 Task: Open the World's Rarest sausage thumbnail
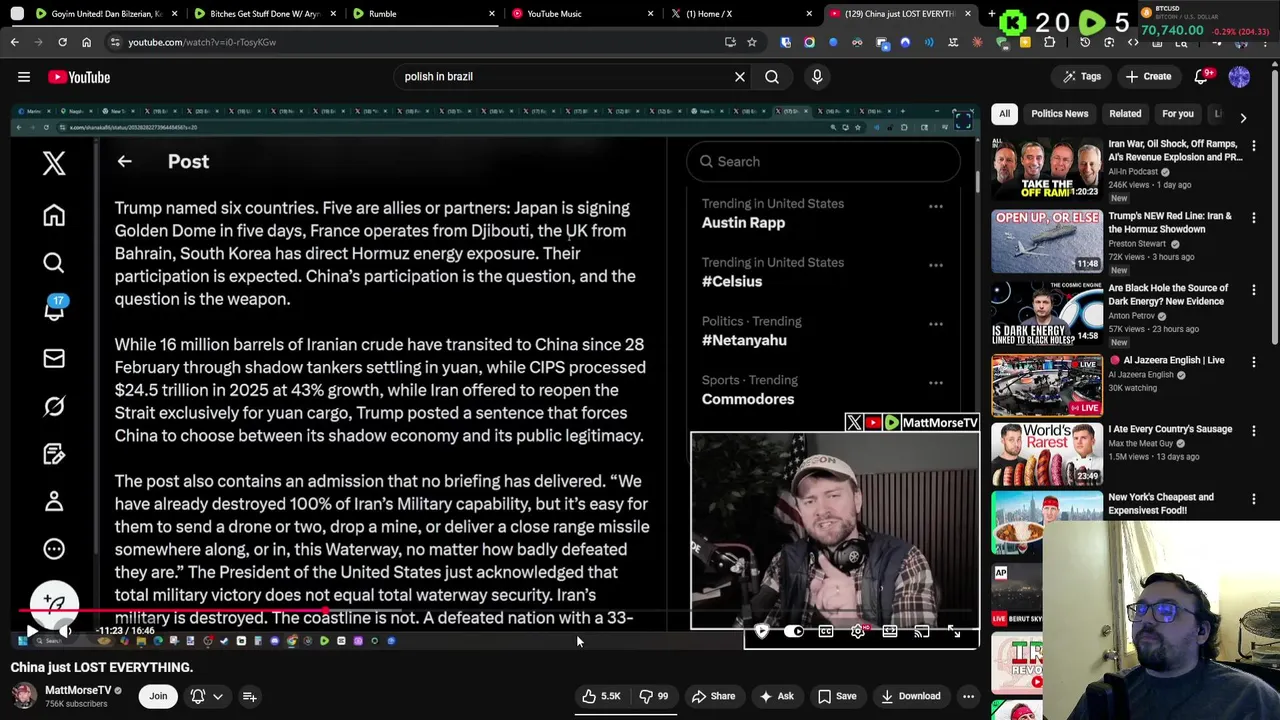[1047, 453]
